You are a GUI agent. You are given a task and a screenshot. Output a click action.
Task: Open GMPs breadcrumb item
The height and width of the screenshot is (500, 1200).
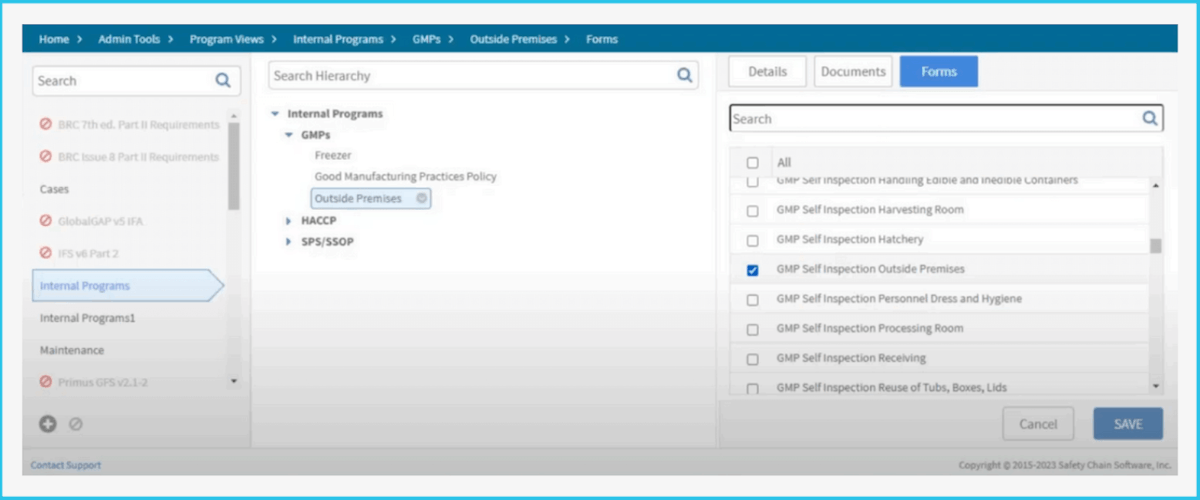(x=428, y=39)
